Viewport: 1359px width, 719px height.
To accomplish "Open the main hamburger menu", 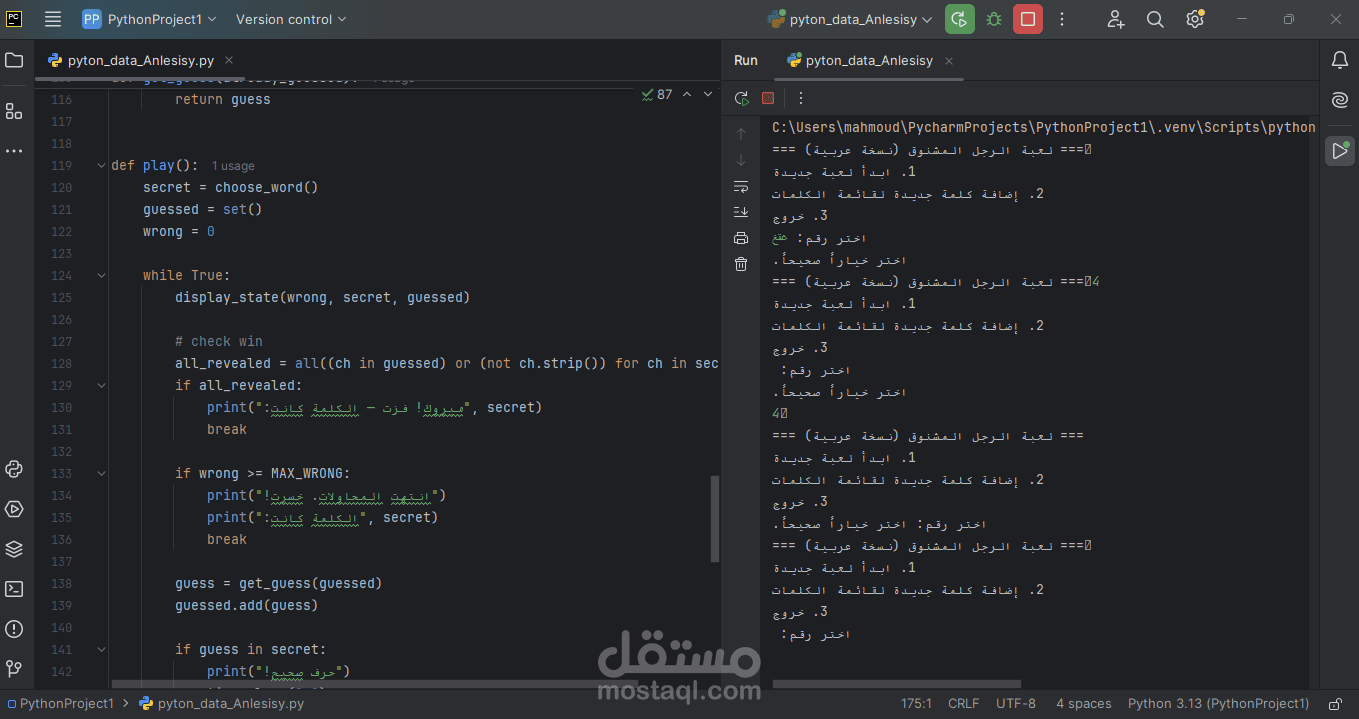I will click(53, 19).
